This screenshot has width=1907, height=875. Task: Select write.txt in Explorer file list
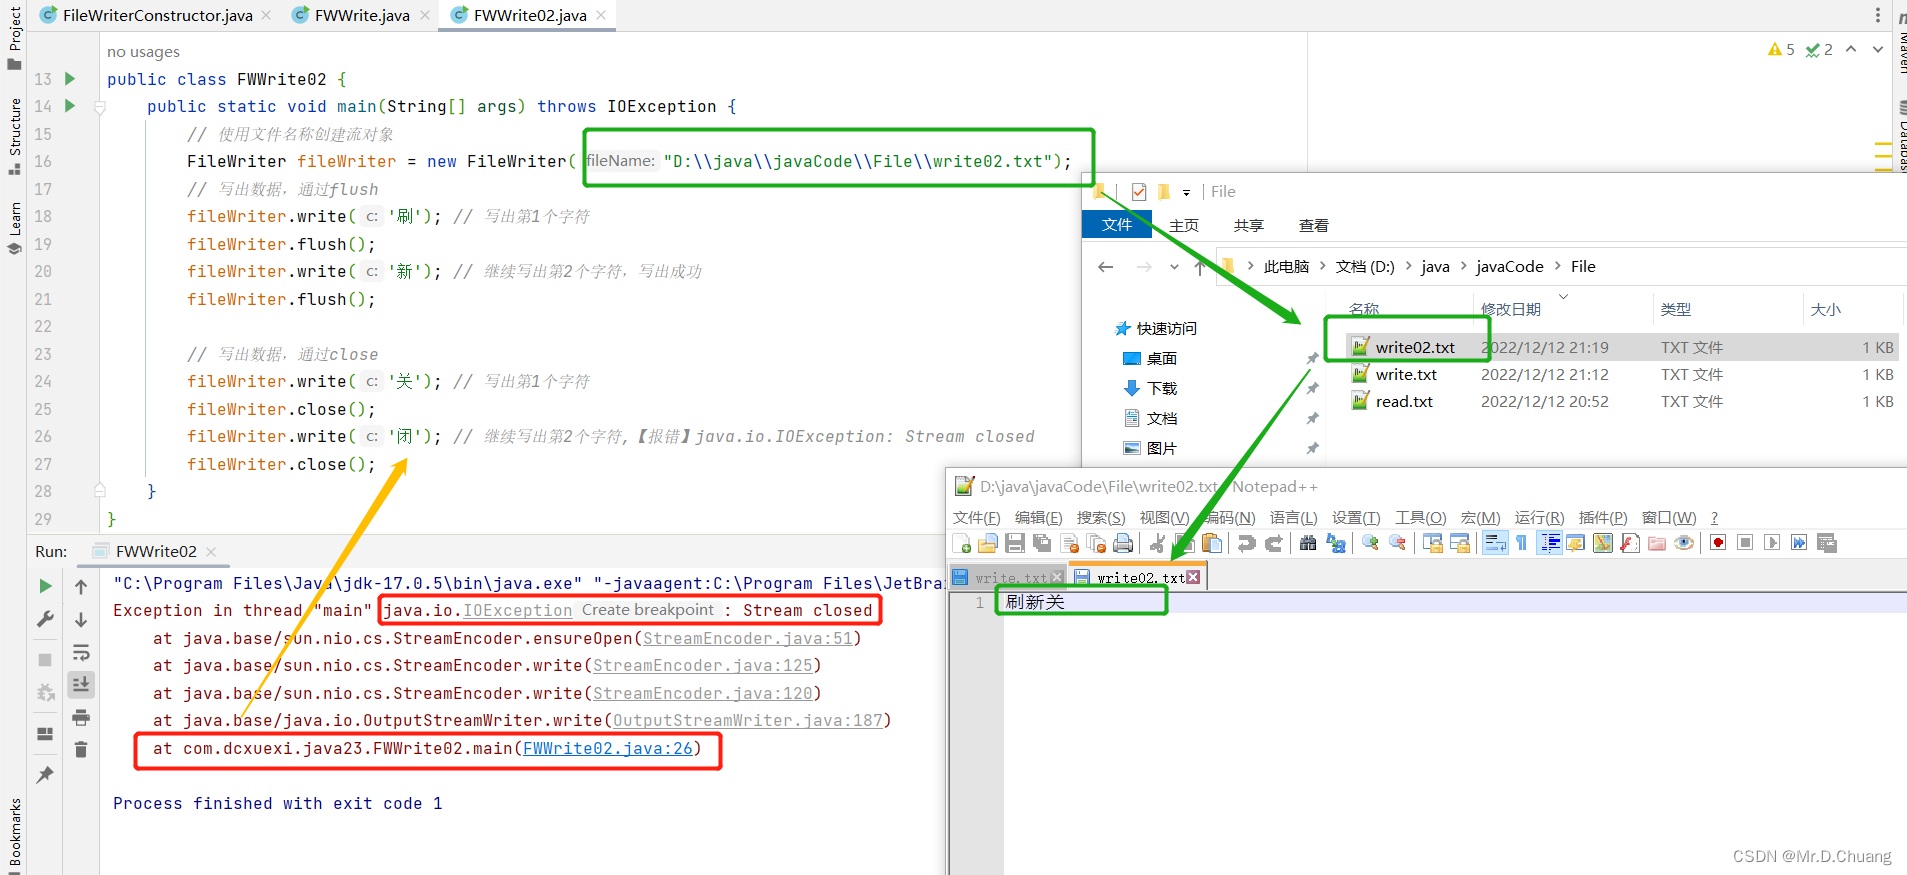[x=1406, y=374]
